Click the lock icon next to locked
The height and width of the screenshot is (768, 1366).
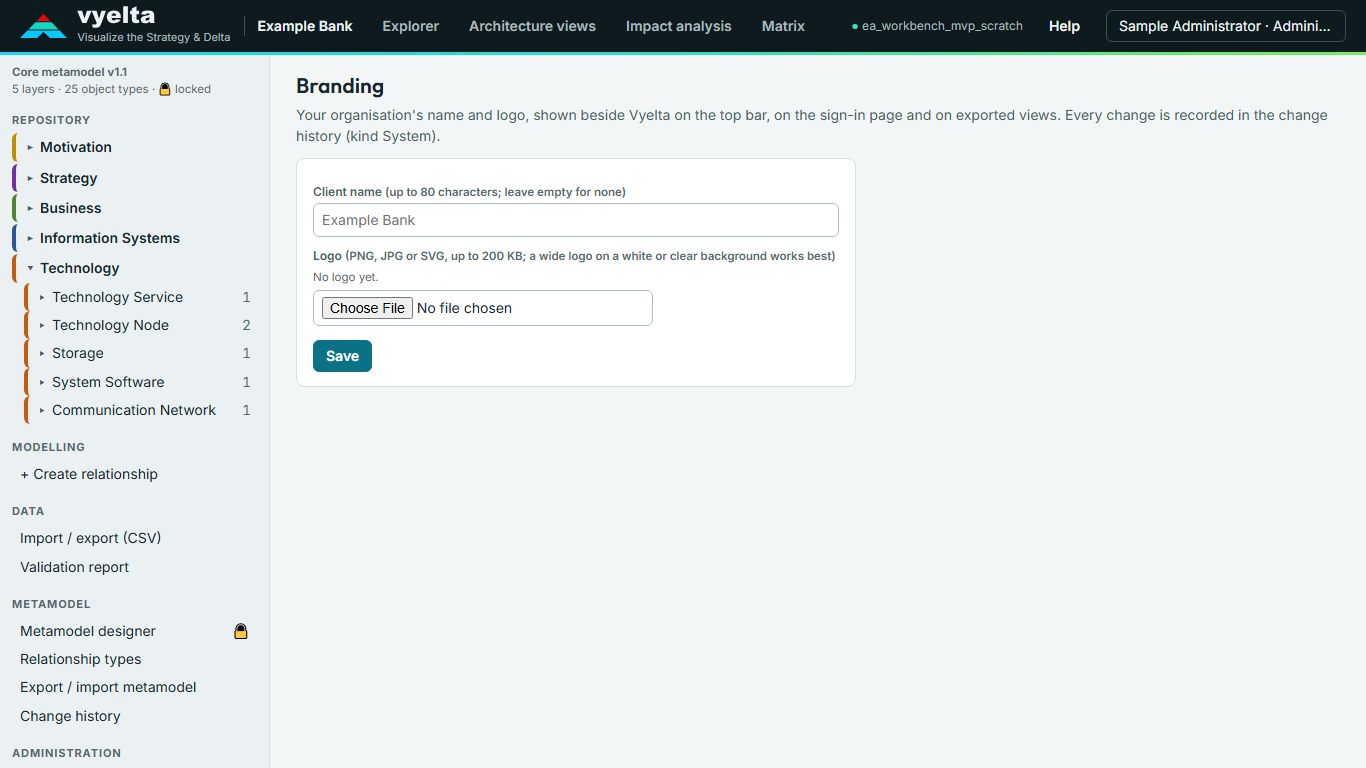pos(165,89)
